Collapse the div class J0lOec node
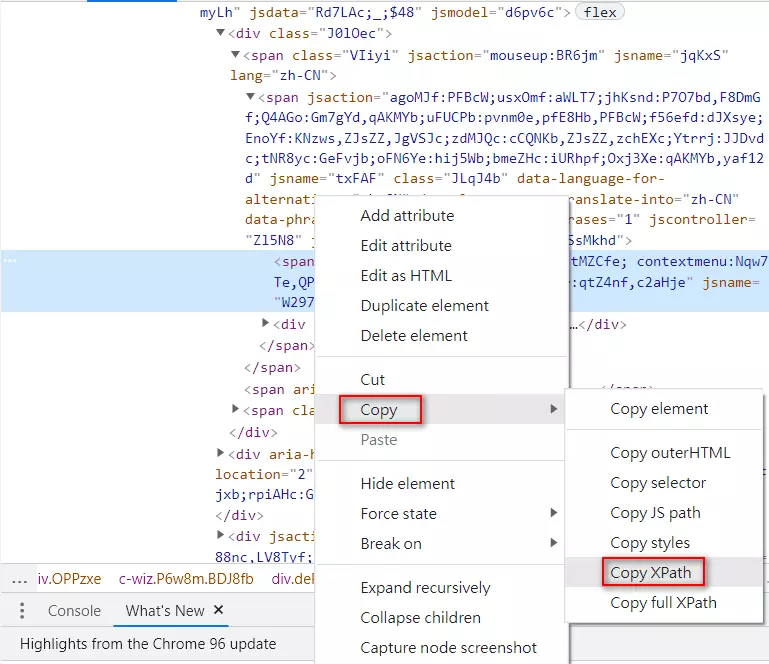 pyautogui.click(x=221, y=33)
